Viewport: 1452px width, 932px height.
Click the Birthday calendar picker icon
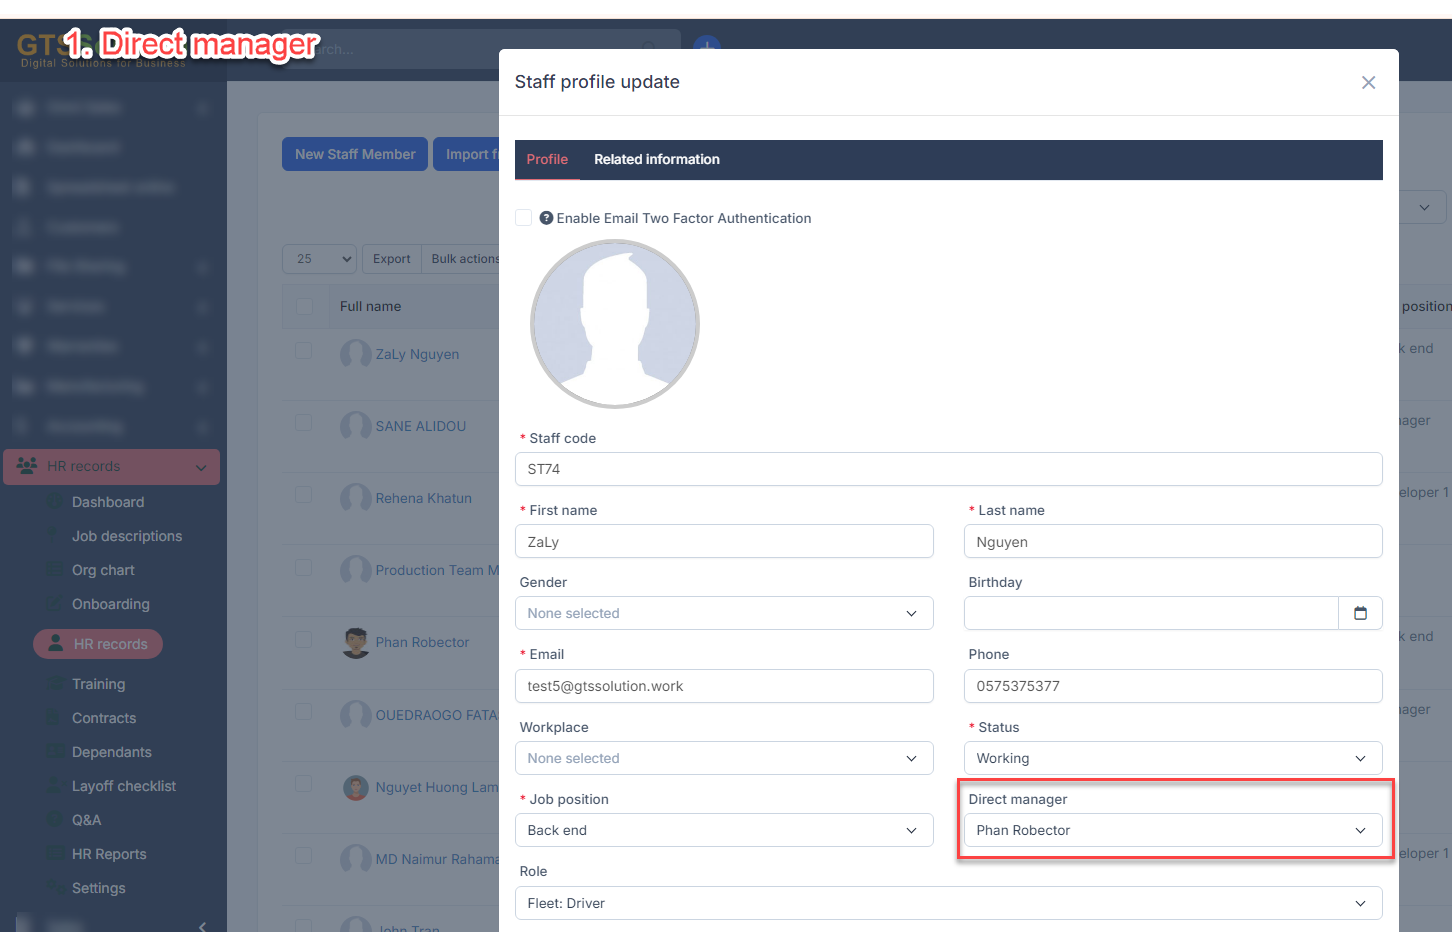click(1360, 613)
